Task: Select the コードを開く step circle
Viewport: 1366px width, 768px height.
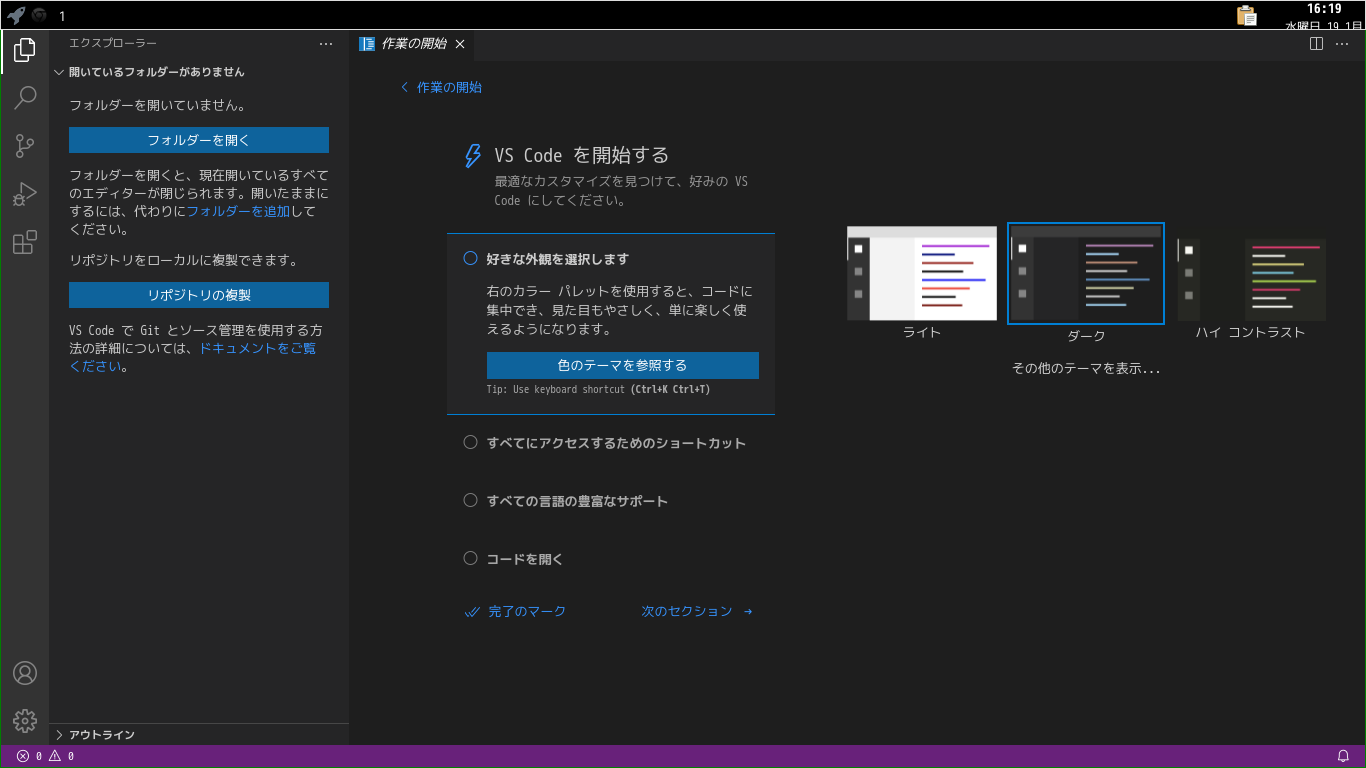Action: point(470,558)
